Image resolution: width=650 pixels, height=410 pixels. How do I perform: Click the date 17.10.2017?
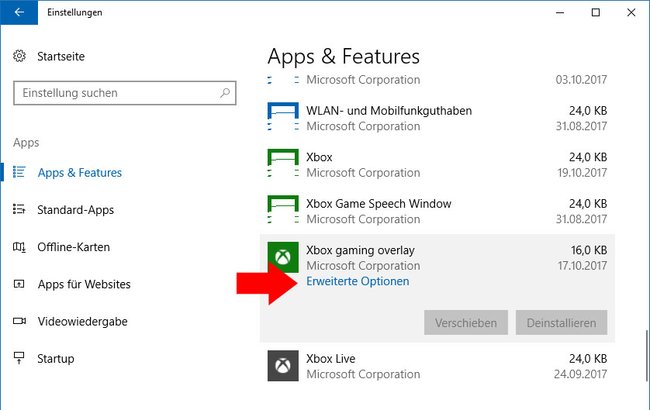point(582,265)
